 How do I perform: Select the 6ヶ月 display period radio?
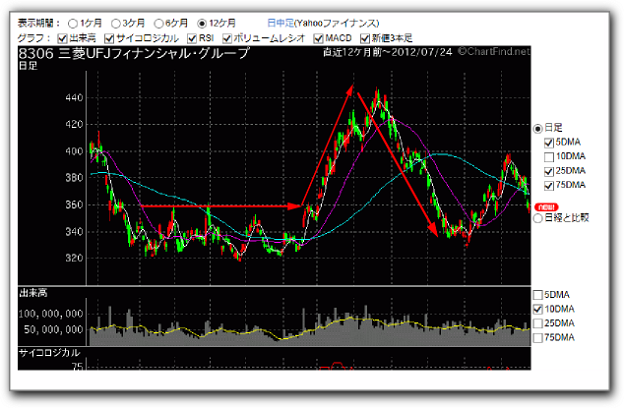tap(158, 23)
